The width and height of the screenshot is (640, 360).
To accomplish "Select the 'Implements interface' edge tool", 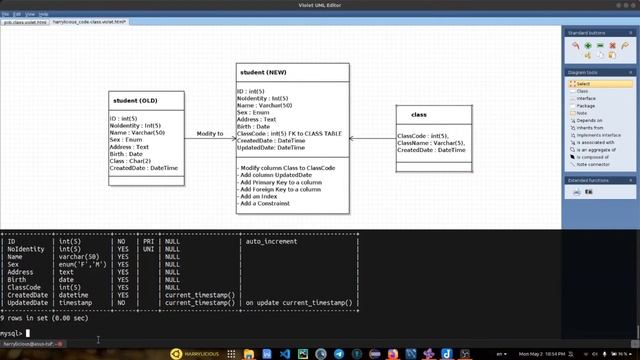I will 600,135.
